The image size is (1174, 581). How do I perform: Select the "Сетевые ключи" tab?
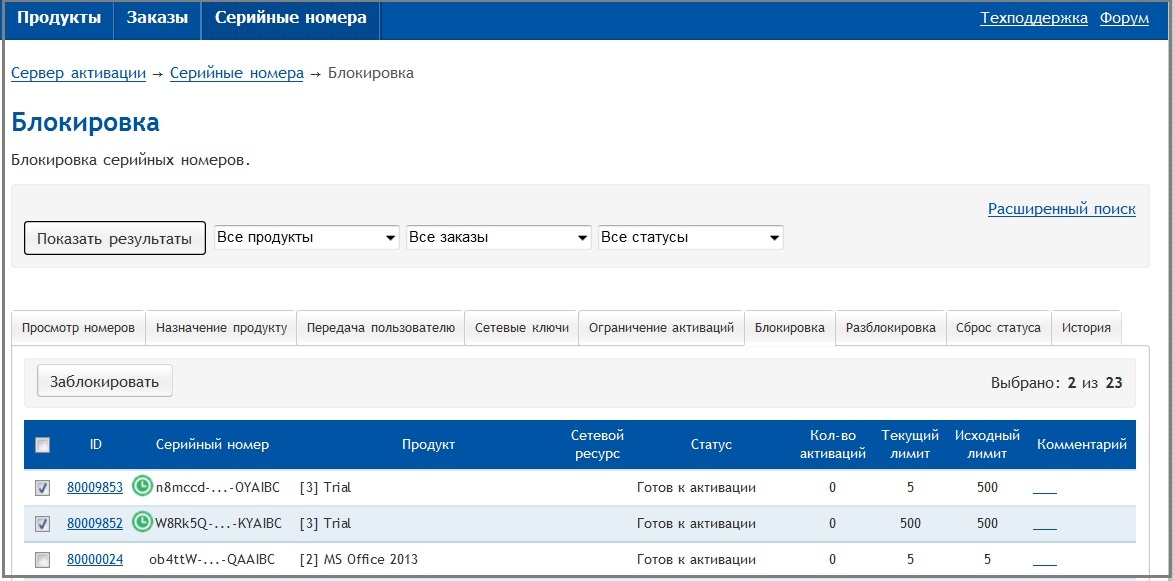point(521,328)
